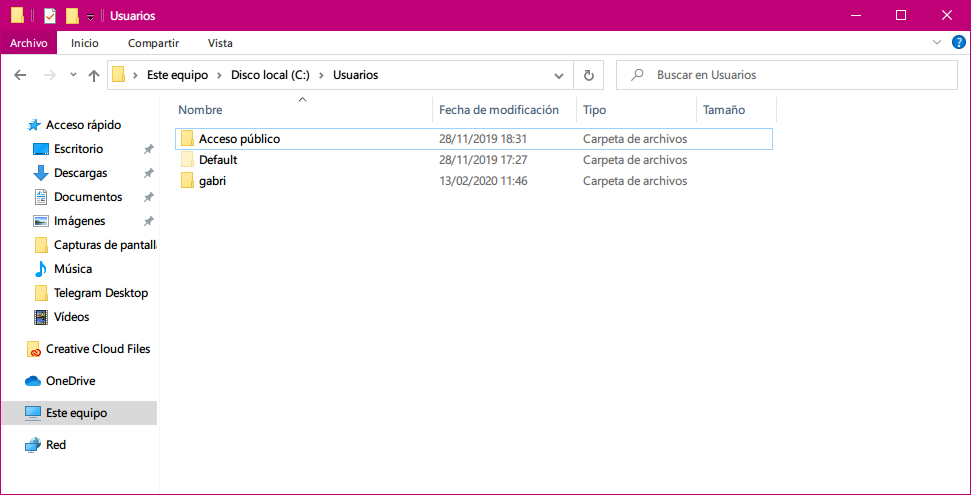Image resolution: width=971 pixels, height=495 pixels.
Task: Click the New folder icon in title bar
Action: pos(72,15)
